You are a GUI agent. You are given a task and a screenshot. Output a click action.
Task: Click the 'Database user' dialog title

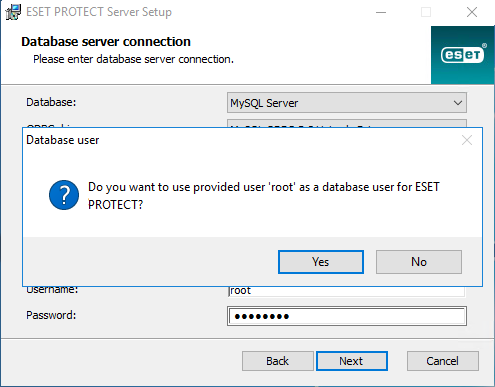click(63, 140)
